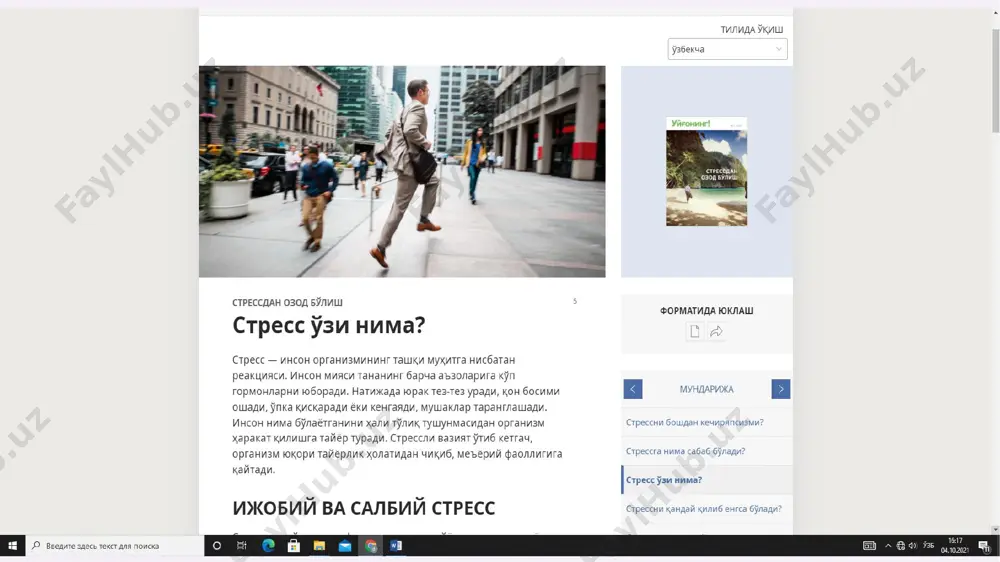Screen dimensions: 1000x562
Task: Click the page vertical scrollbar thumb
Action: [996, 82]
